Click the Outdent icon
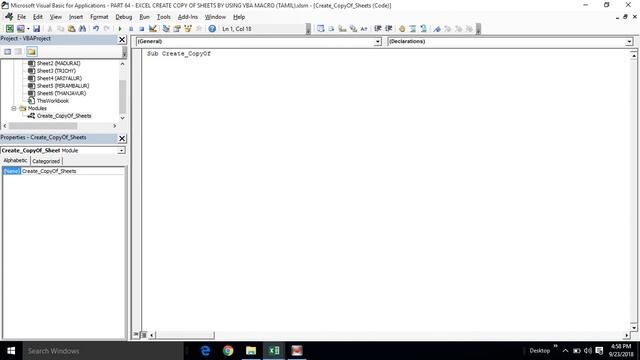This screenshot has width=640, height=360. click(x=389, y=29)
